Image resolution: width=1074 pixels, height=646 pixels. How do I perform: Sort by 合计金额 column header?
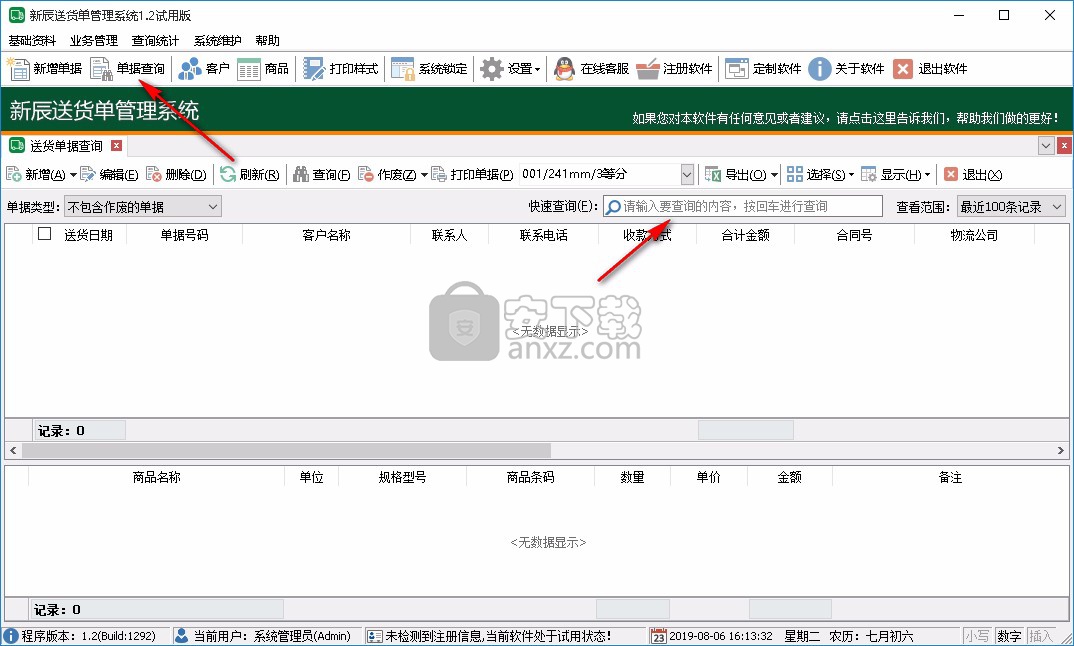(x=745, y=235)
